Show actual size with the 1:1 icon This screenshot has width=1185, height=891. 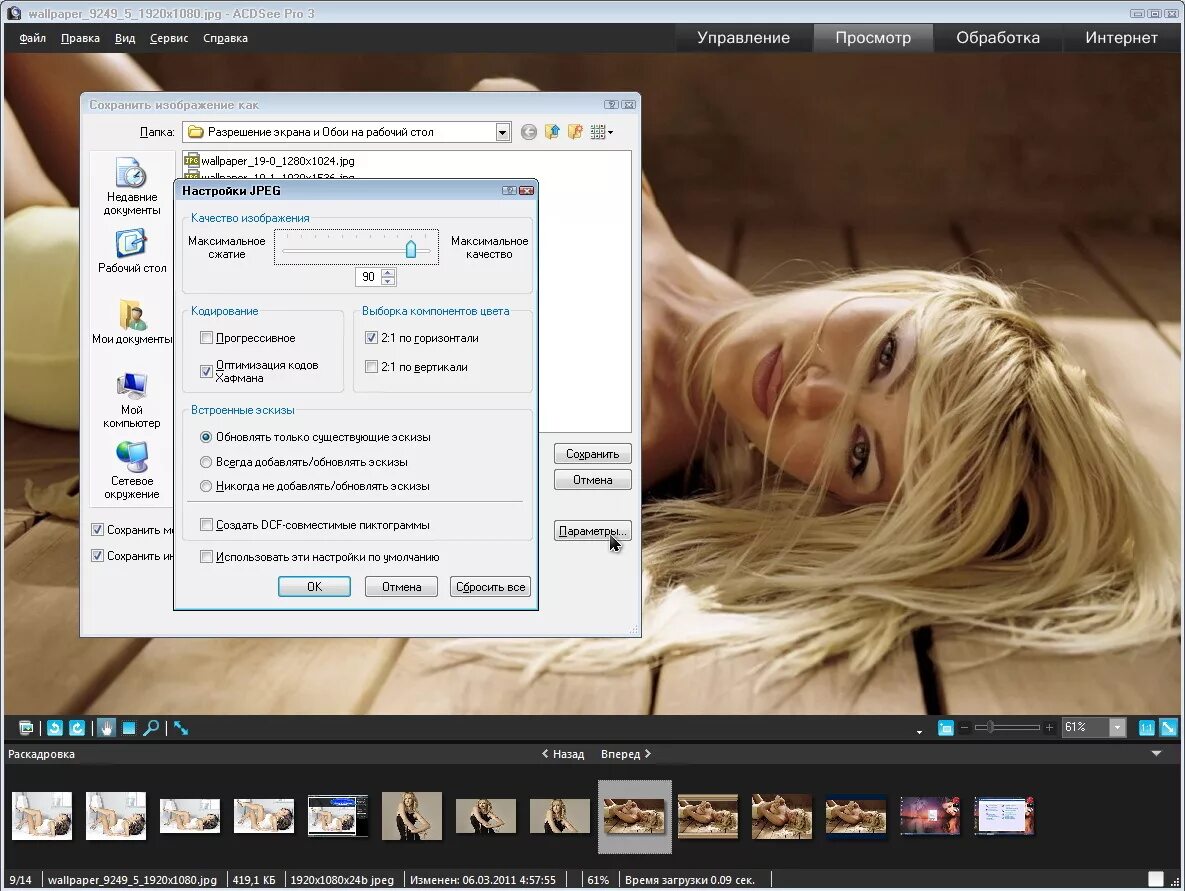(x=1146, y=728)
